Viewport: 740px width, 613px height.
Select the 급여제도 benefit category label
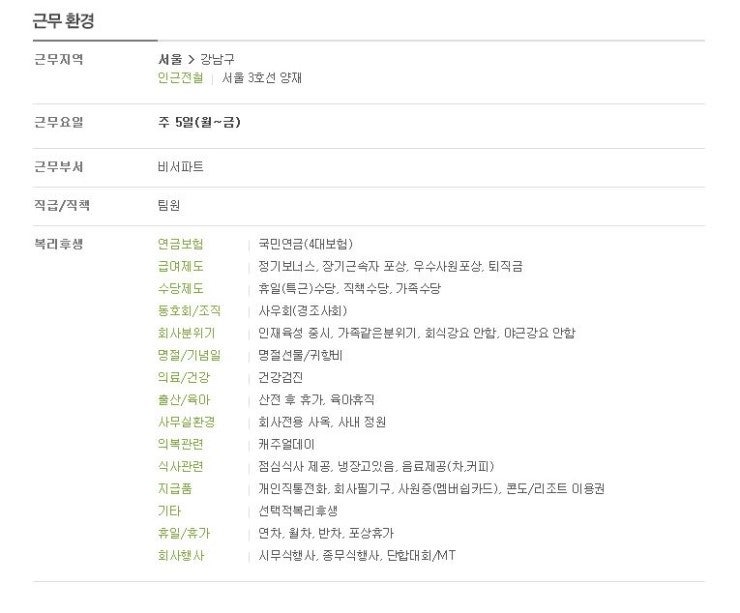[x=180, y=266]
